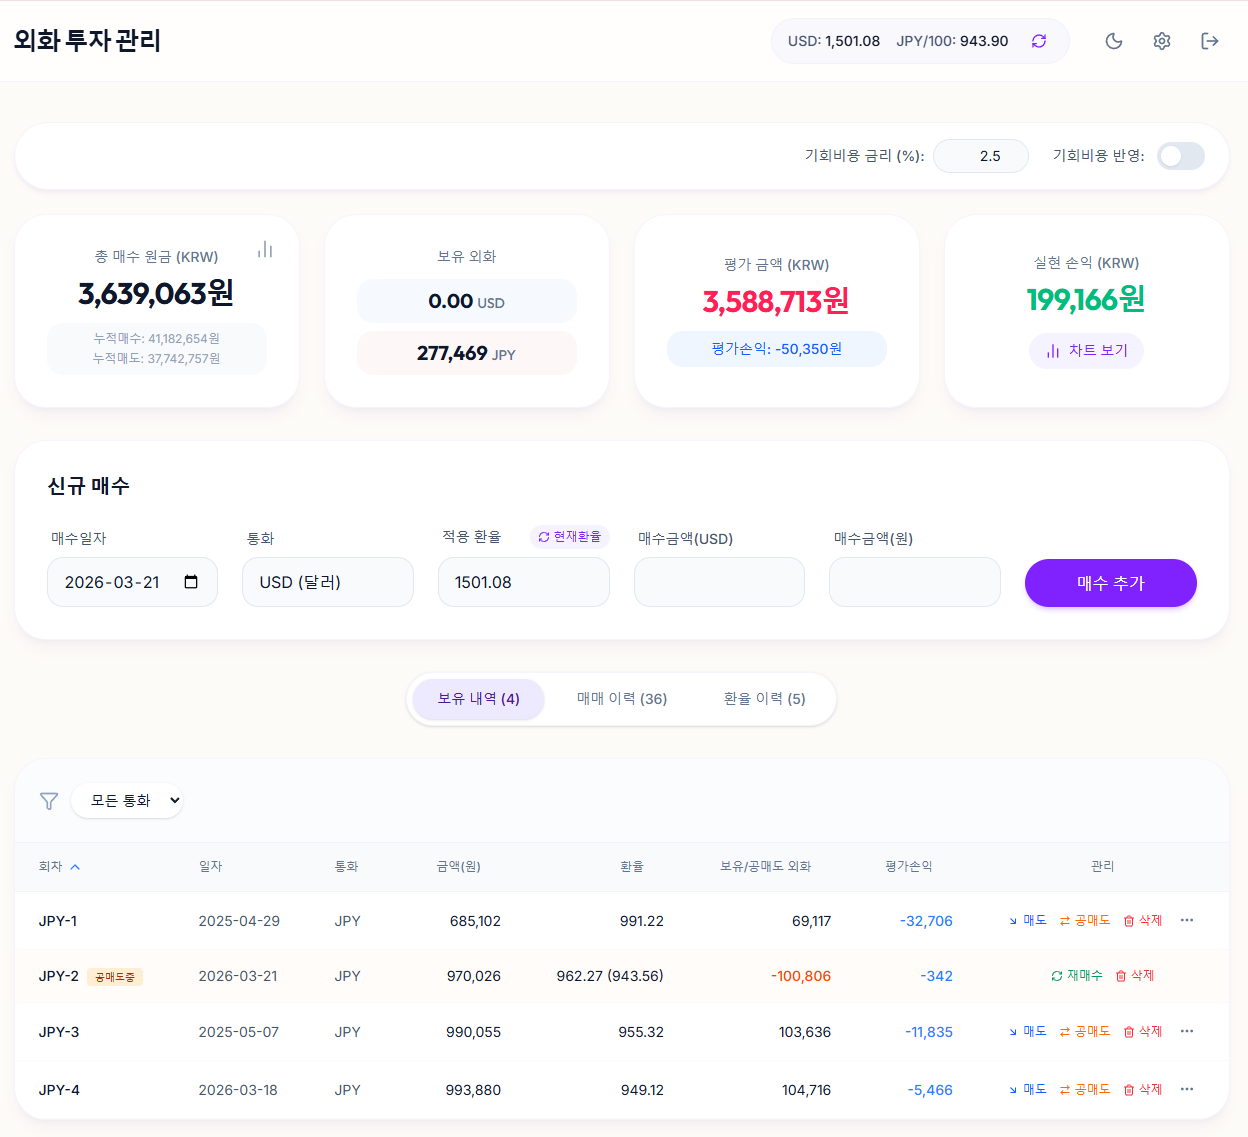The width and height of the screenshot is (1248, 1137).
Task: Click the -100,806 value in JPY-2 row
Action: point(801,976)
